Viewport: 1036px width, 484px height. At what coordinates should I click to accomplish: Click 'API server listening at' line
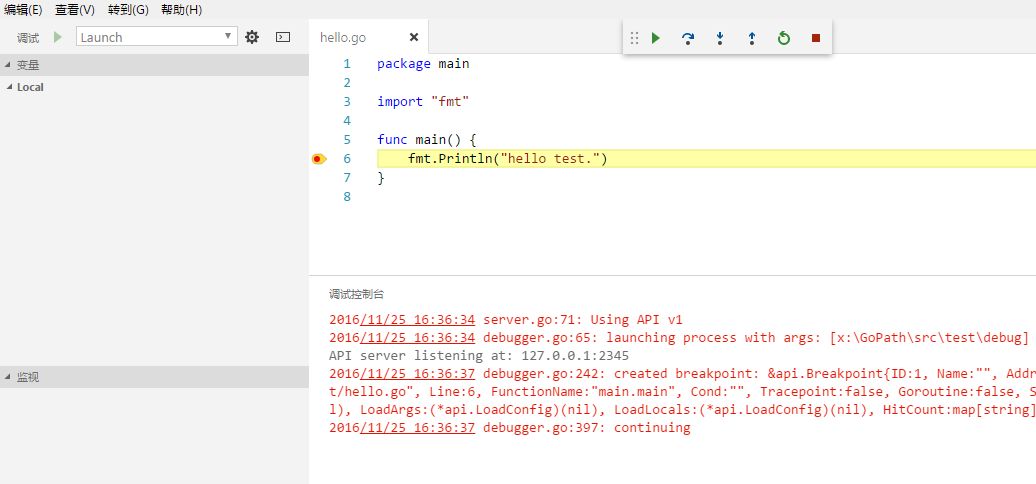click(x=479, y=355)
